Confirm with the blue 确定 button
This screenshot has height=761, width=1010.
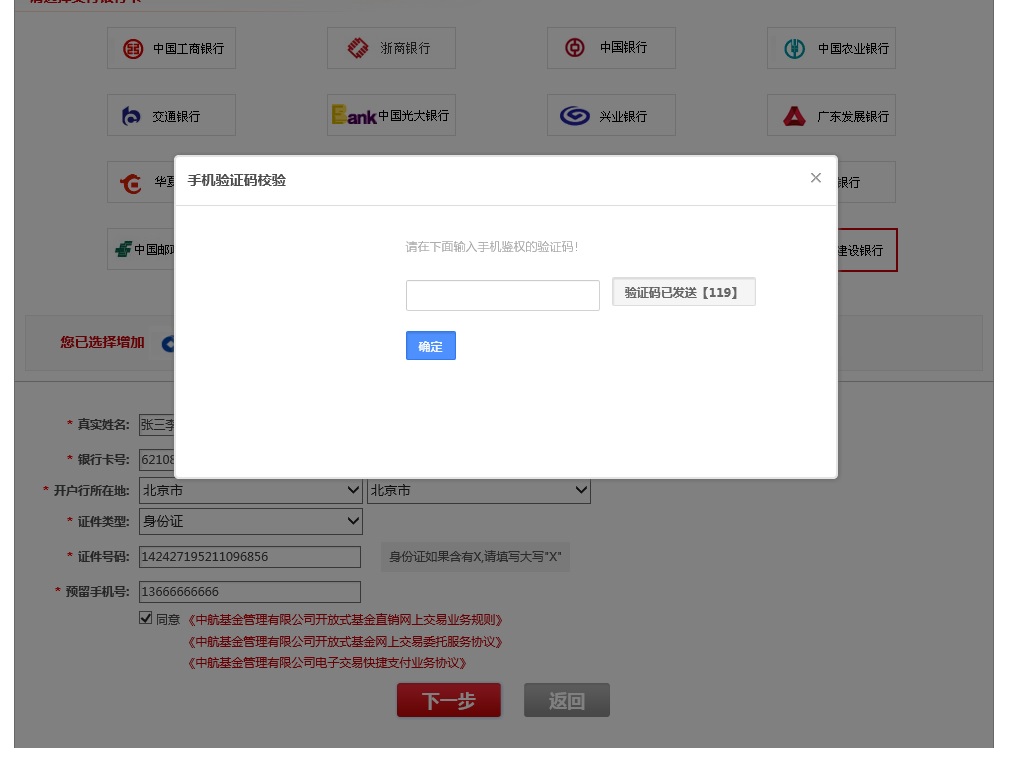(x=430, y=345)
